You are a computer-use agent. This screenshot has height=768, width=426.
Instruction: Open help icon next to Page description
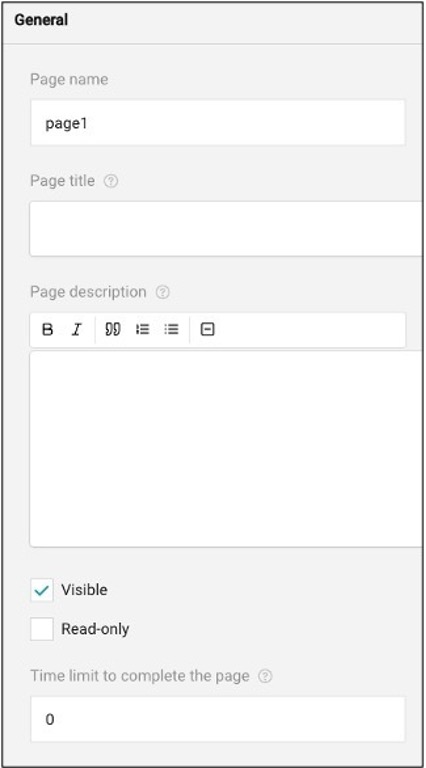pyautogui.click(x=163, y=292)
